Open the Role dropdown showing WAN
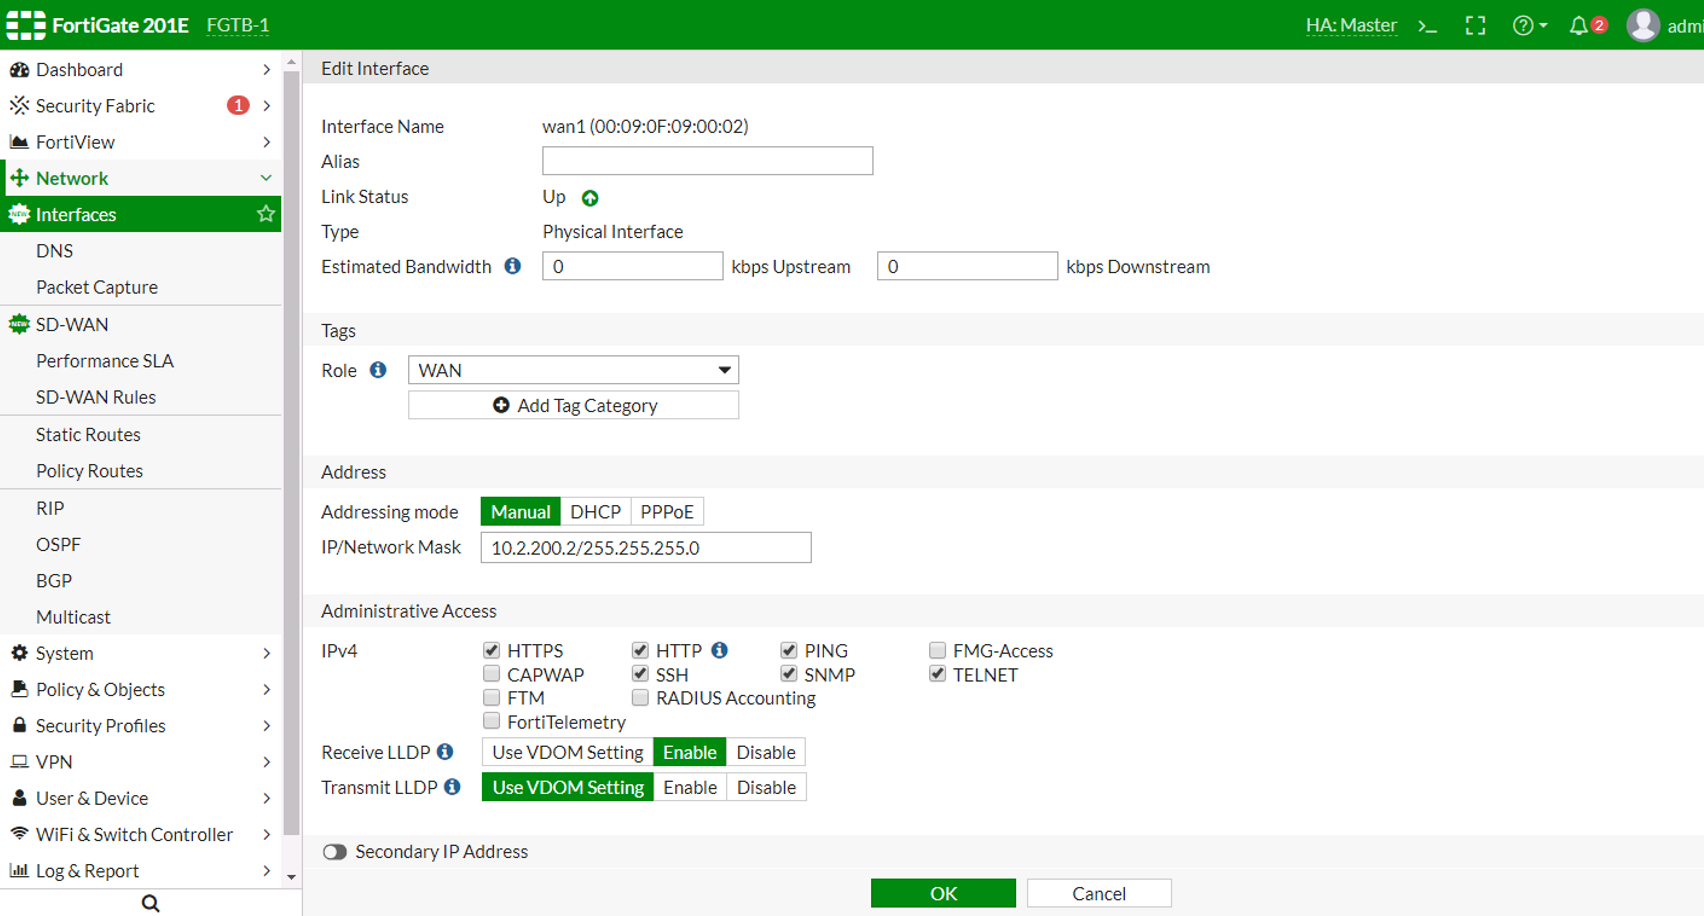Image resolution: width=1704 pixels, height=916 pixels. (x=573, y=370)
